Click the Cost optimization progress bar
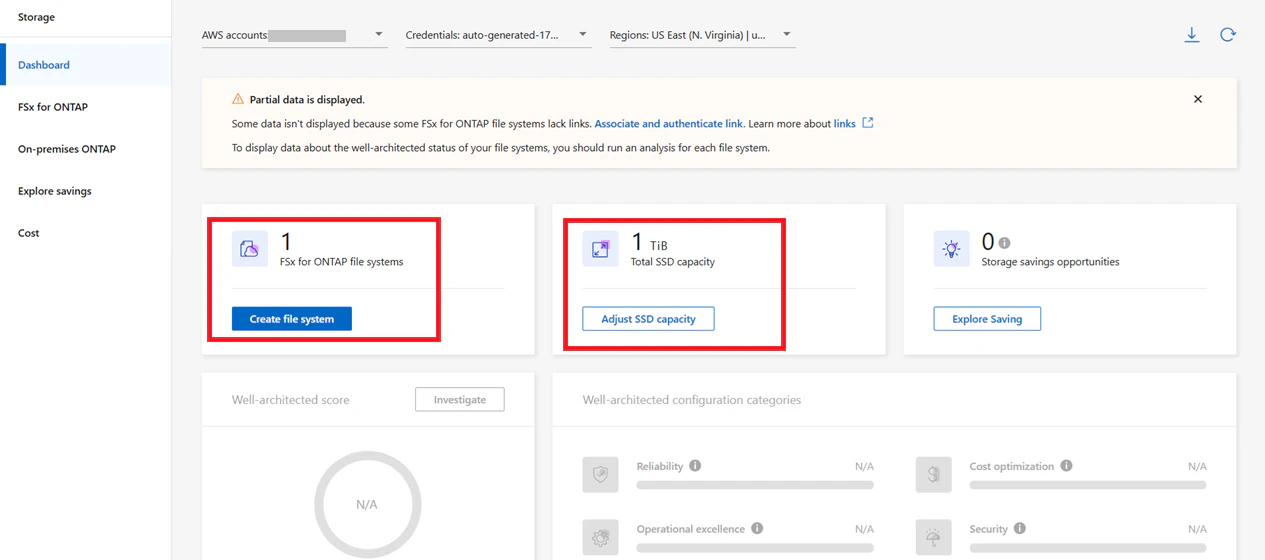Image resolution: width=1265 pixels, height=560 pixels. point(1088,485)
